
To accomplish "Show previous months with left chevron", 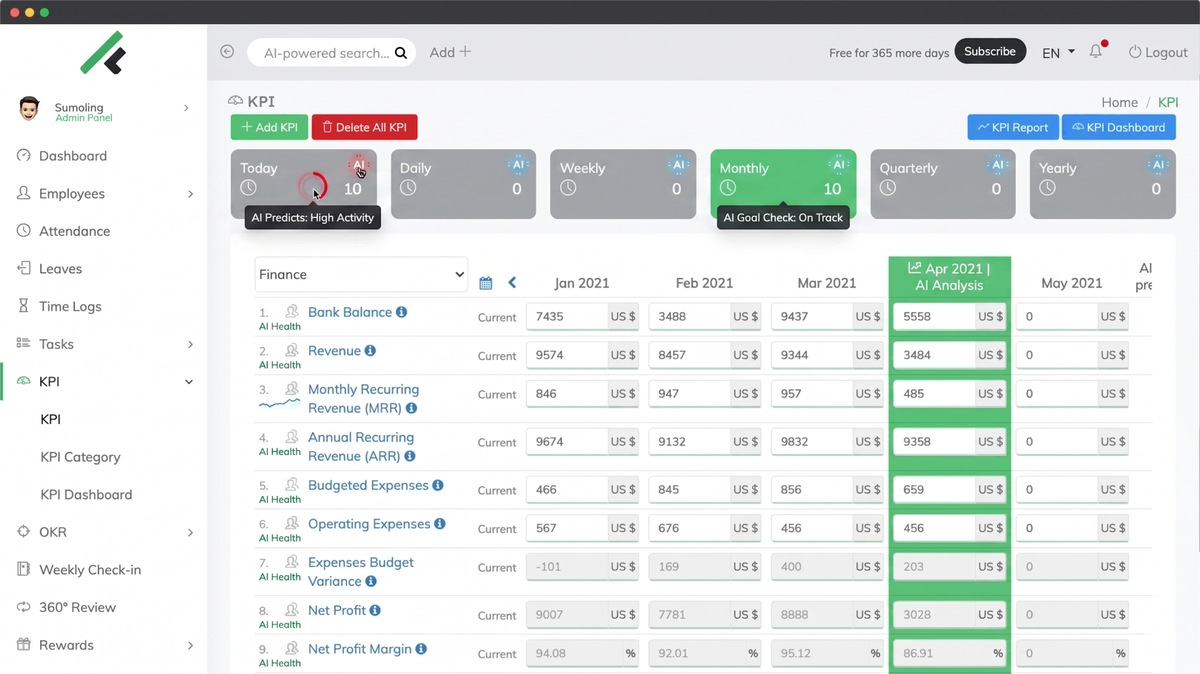I will click(512, 283).
